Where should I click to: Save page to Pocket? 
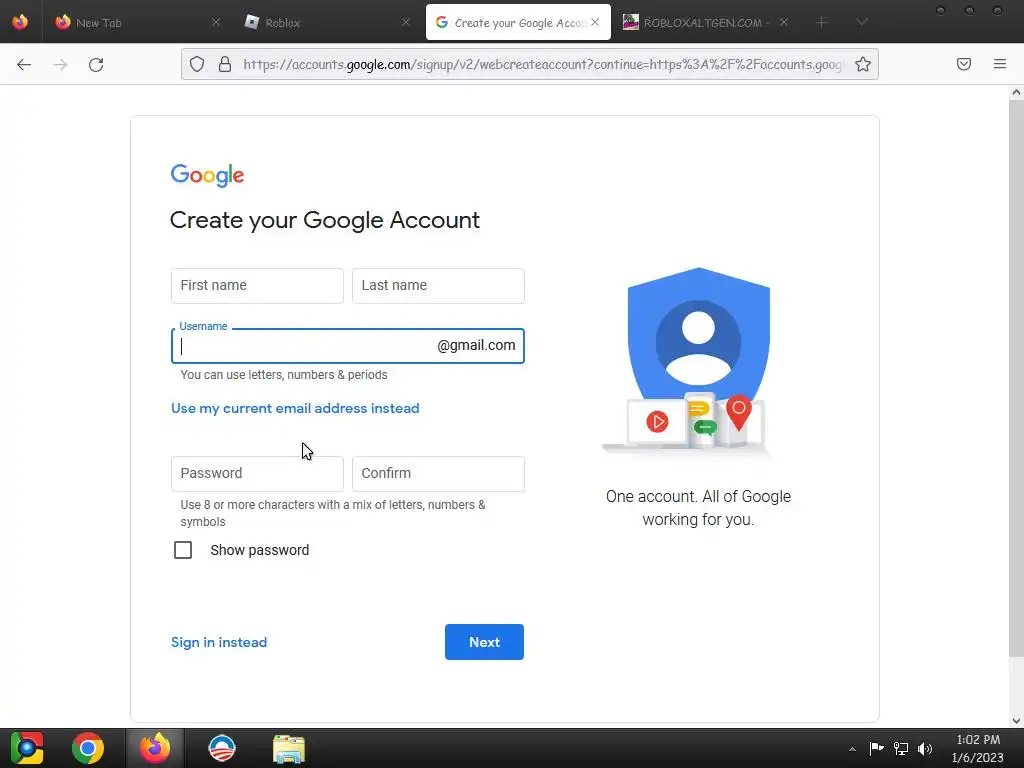pyautogui.click(x=964, y=64)
